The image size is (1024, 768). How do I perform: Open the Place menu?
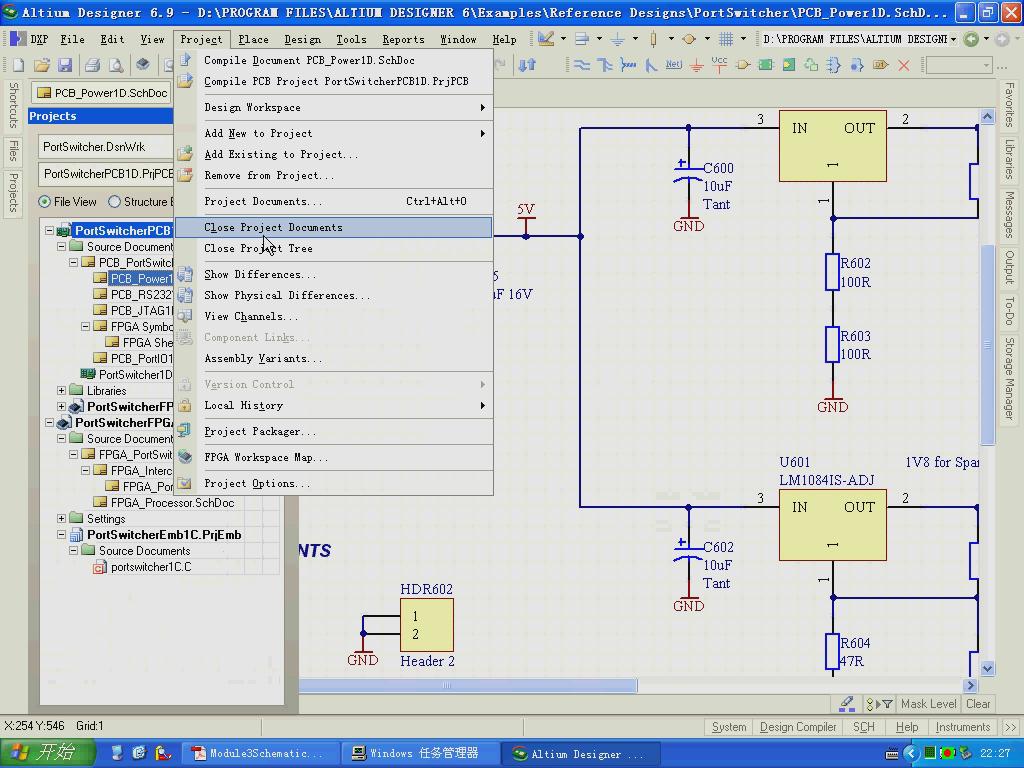click(x=253, y=39)
